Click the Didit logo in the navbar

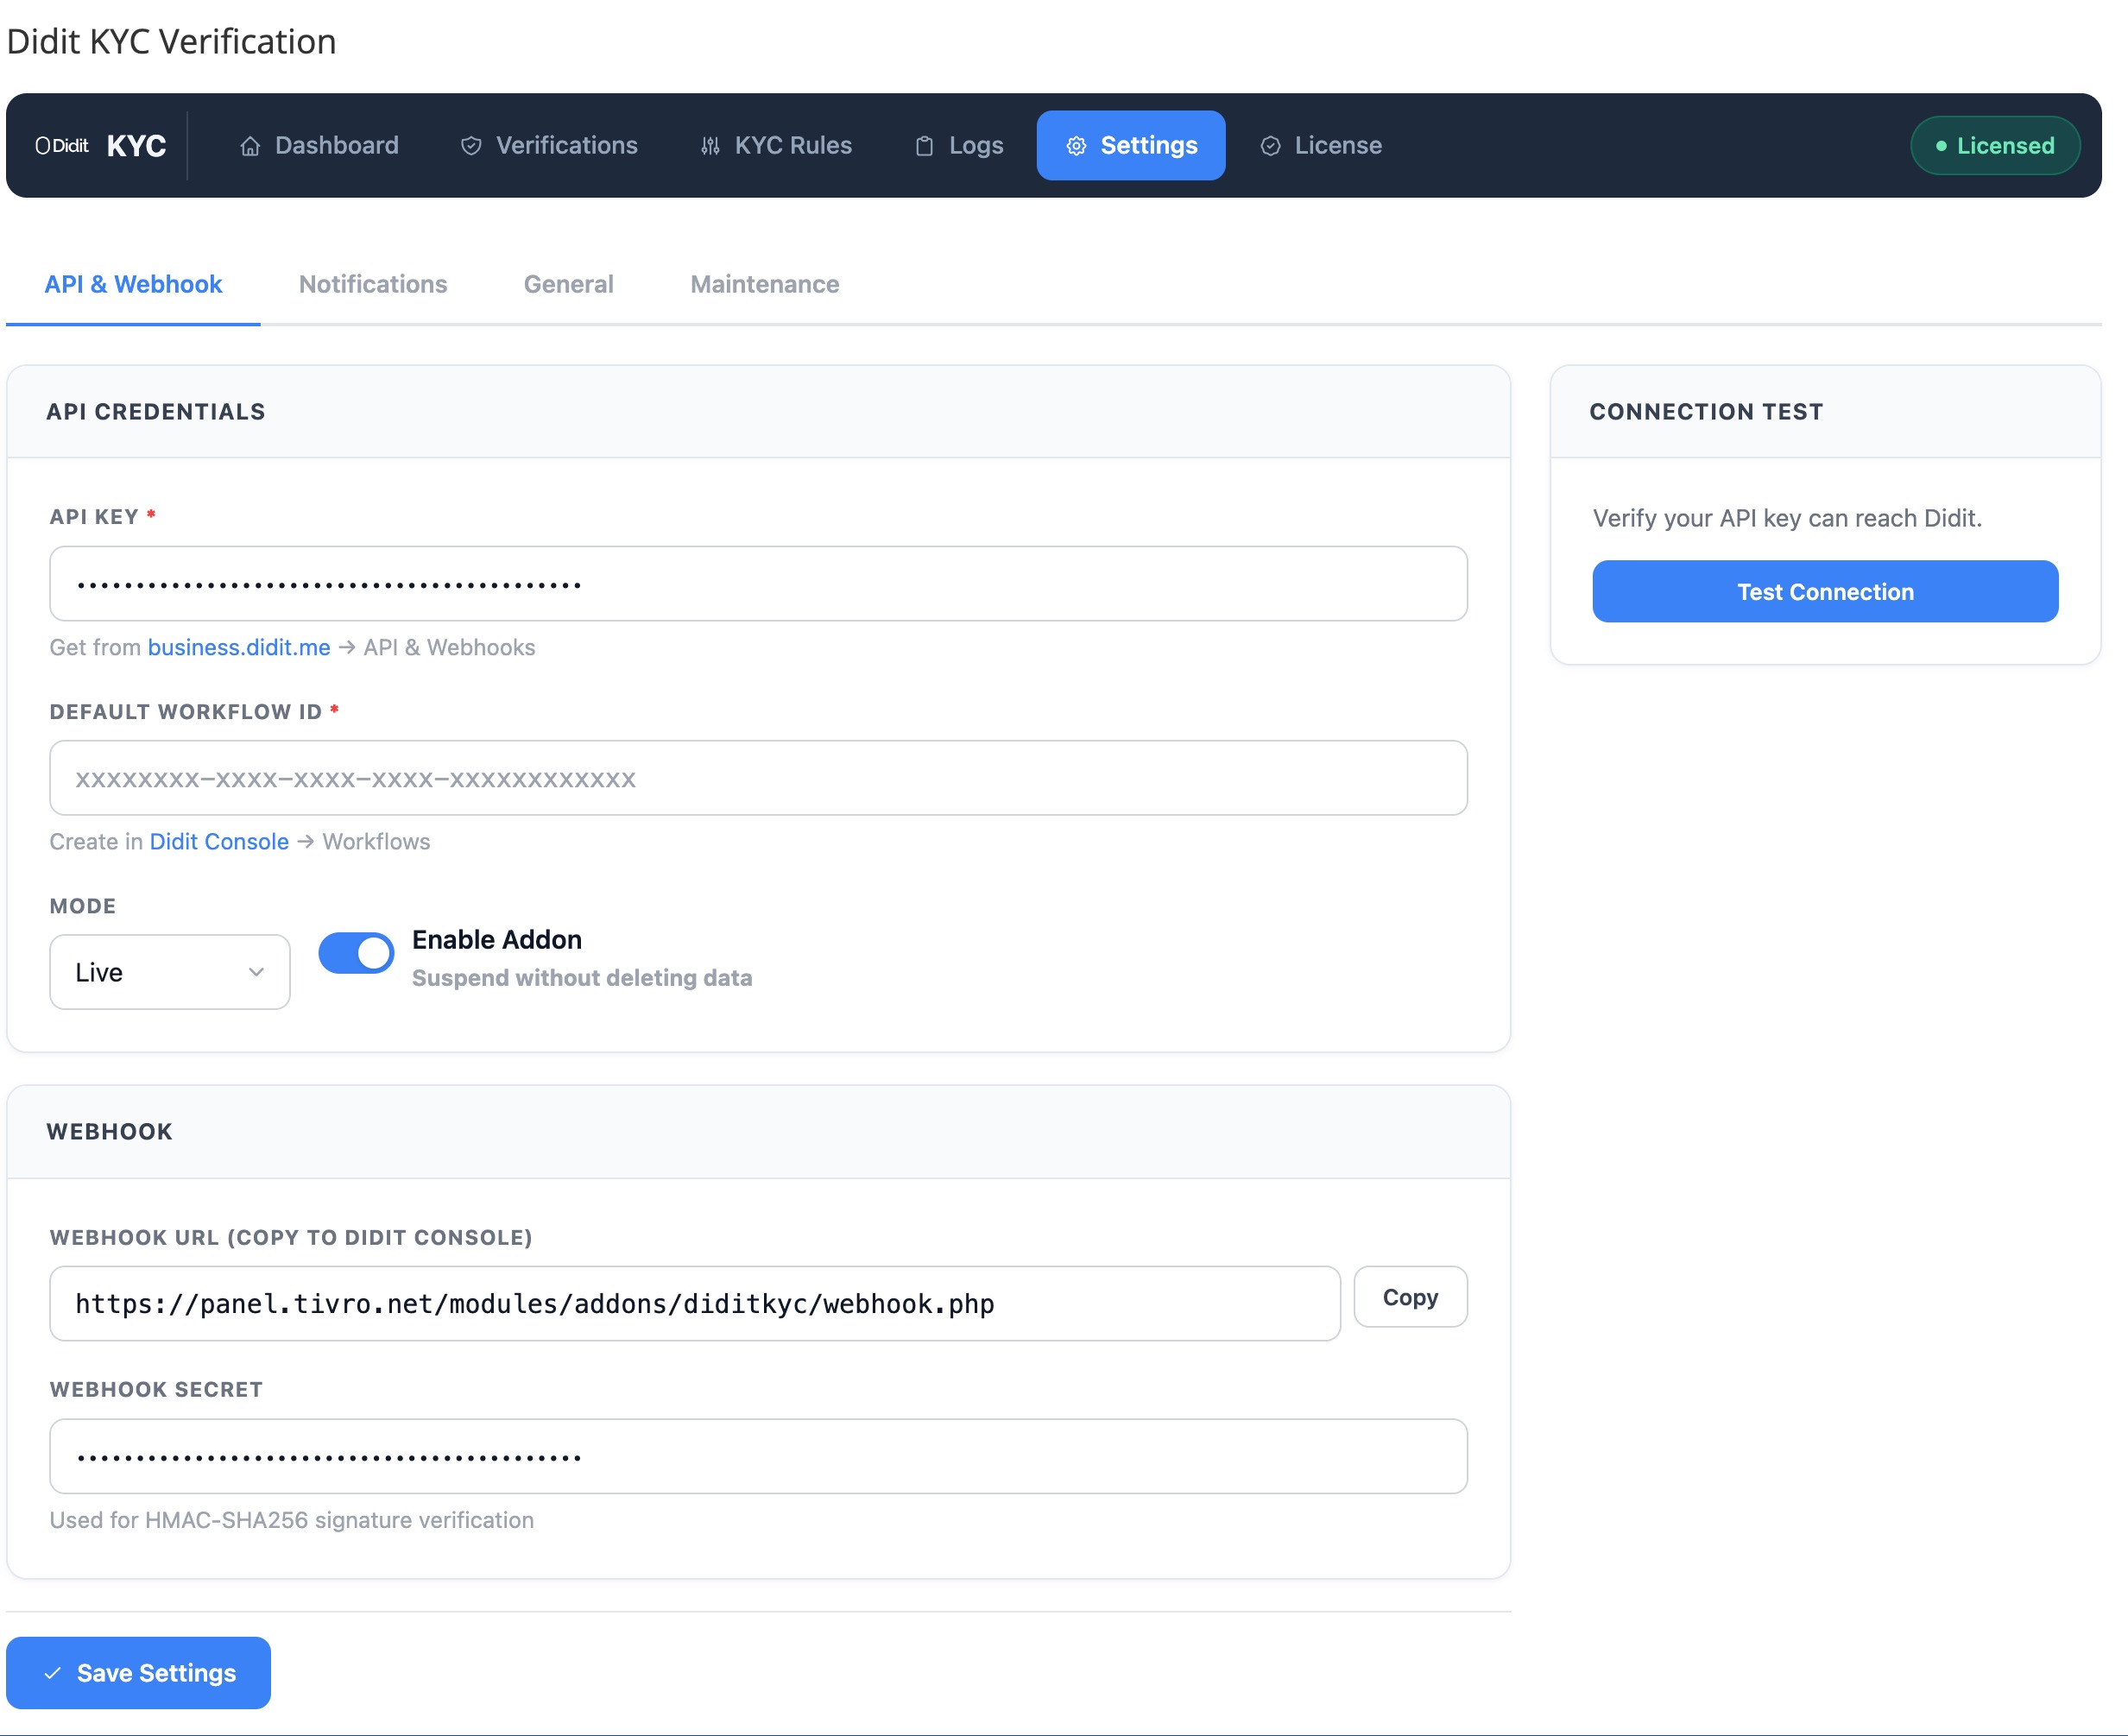pyautogui.click(x=63, y=145)
